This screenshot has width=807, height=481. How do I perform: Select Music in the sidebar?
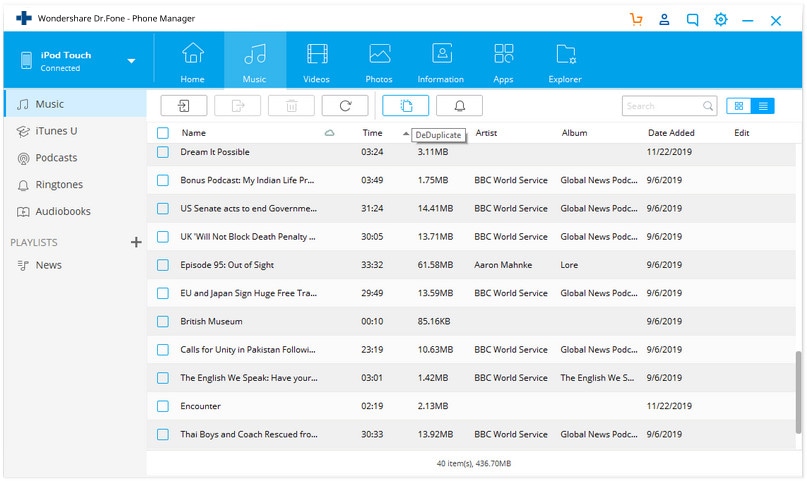click(75, 104)
